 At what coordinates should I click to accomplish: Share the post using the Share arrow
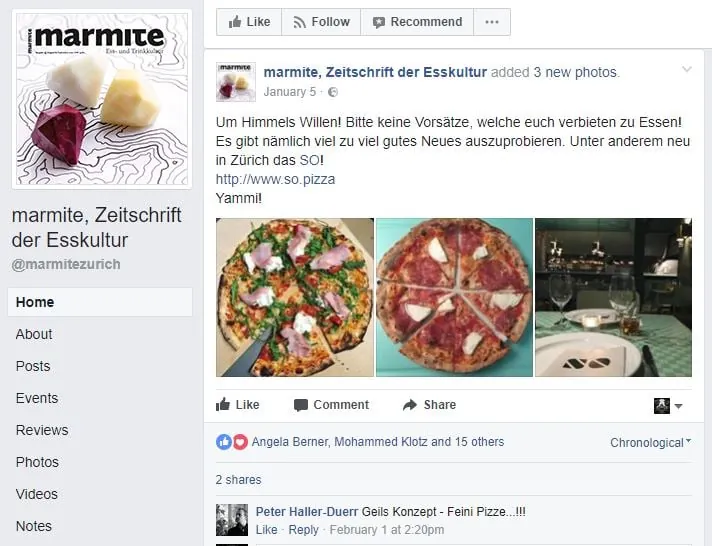point(429,404)
